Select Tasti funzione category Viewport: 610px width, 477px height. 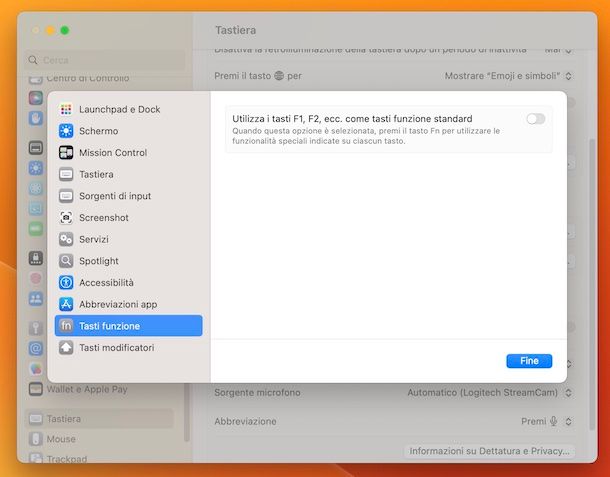click(128, 326)
